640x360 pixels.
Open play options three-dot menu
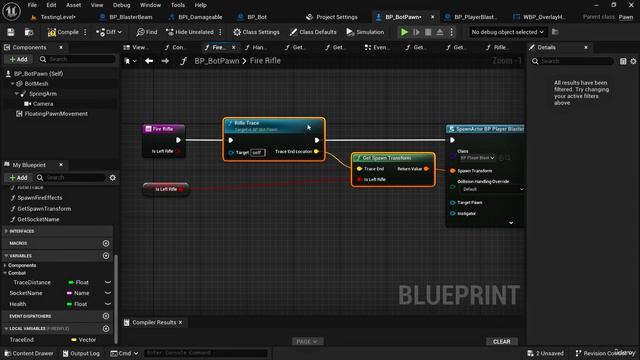coord(451,32)
